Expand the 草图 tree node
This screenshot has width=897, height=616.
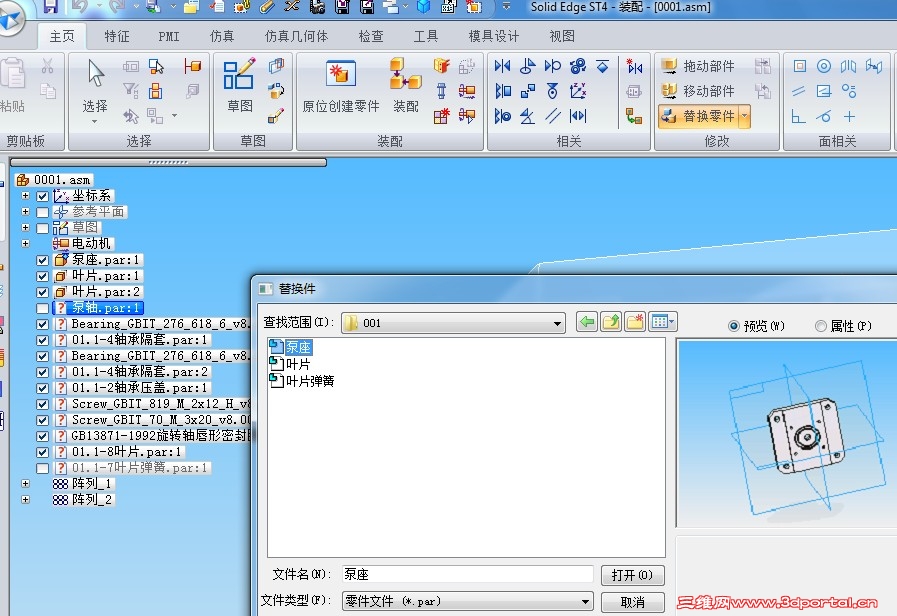(x=25, y=228)
